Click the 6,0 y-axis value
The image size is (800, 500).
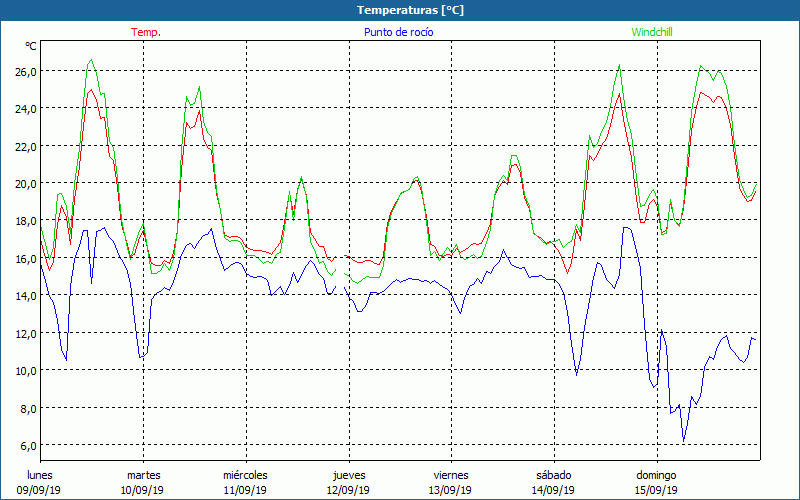point(28,445)
